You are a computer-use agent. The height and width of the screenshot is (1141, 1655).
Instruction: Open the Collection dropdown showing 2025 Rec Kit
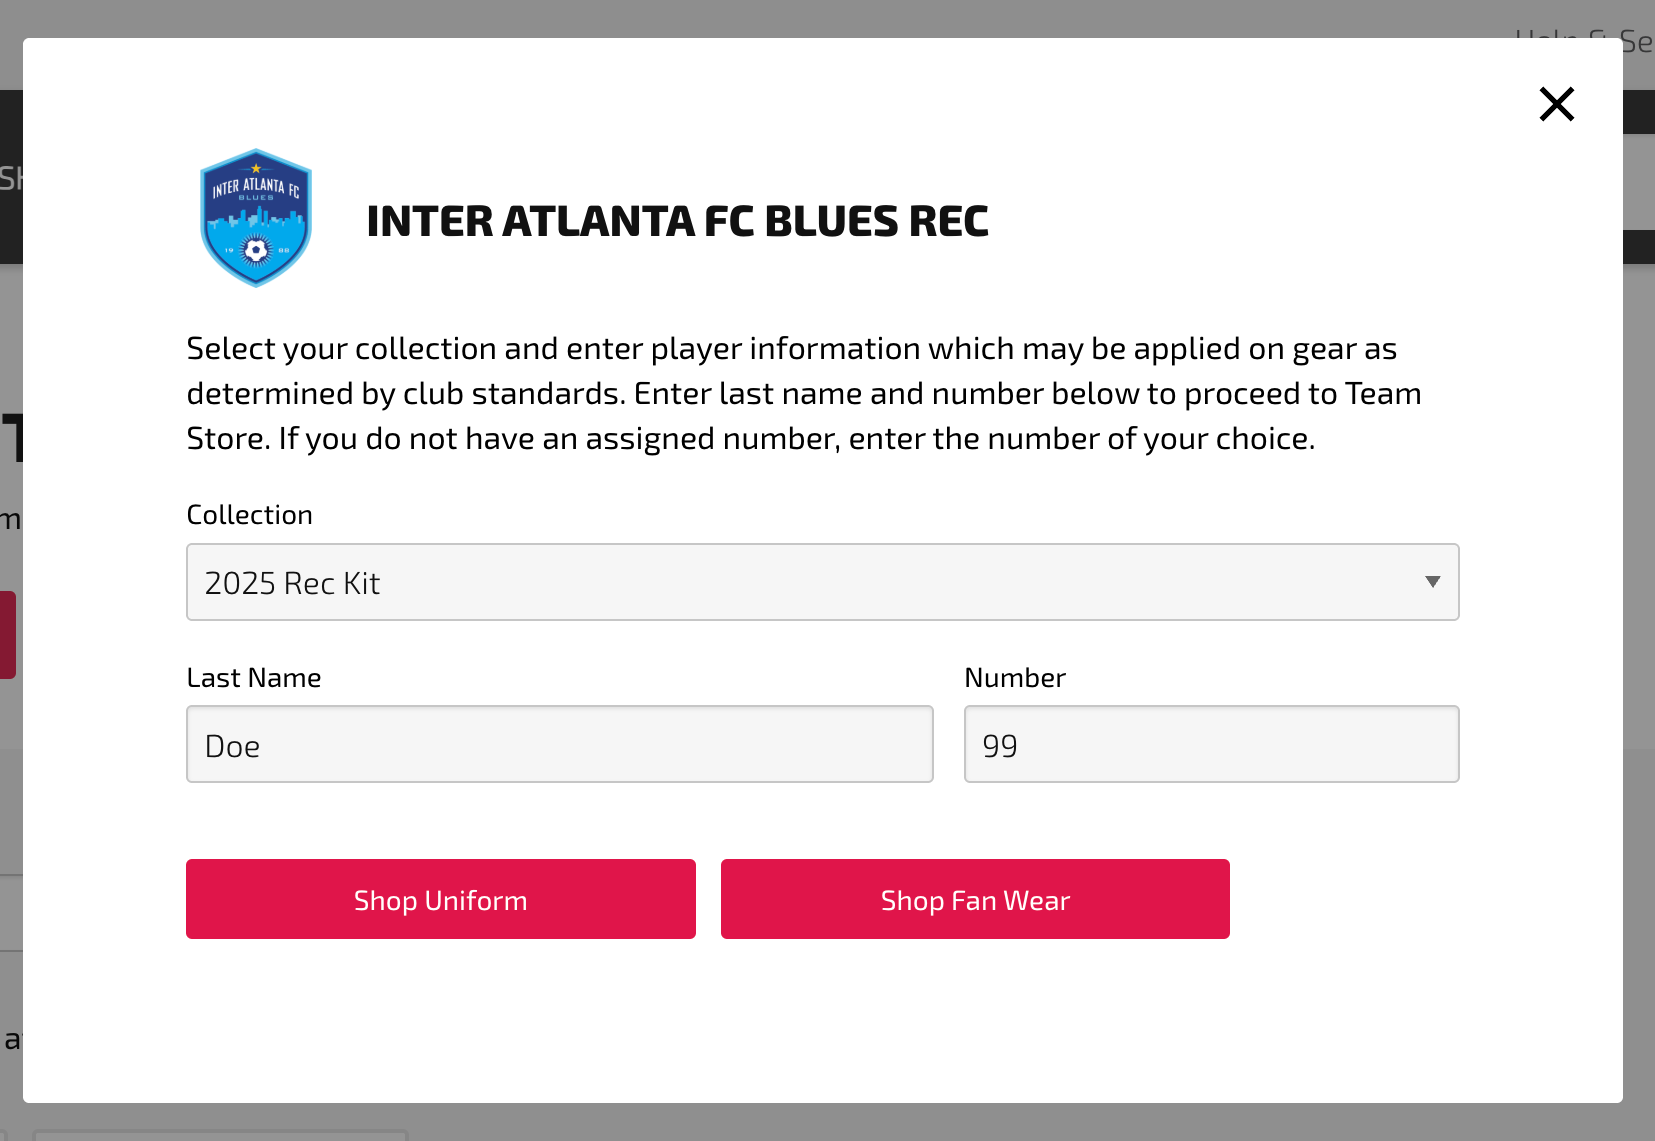point(822,582)
